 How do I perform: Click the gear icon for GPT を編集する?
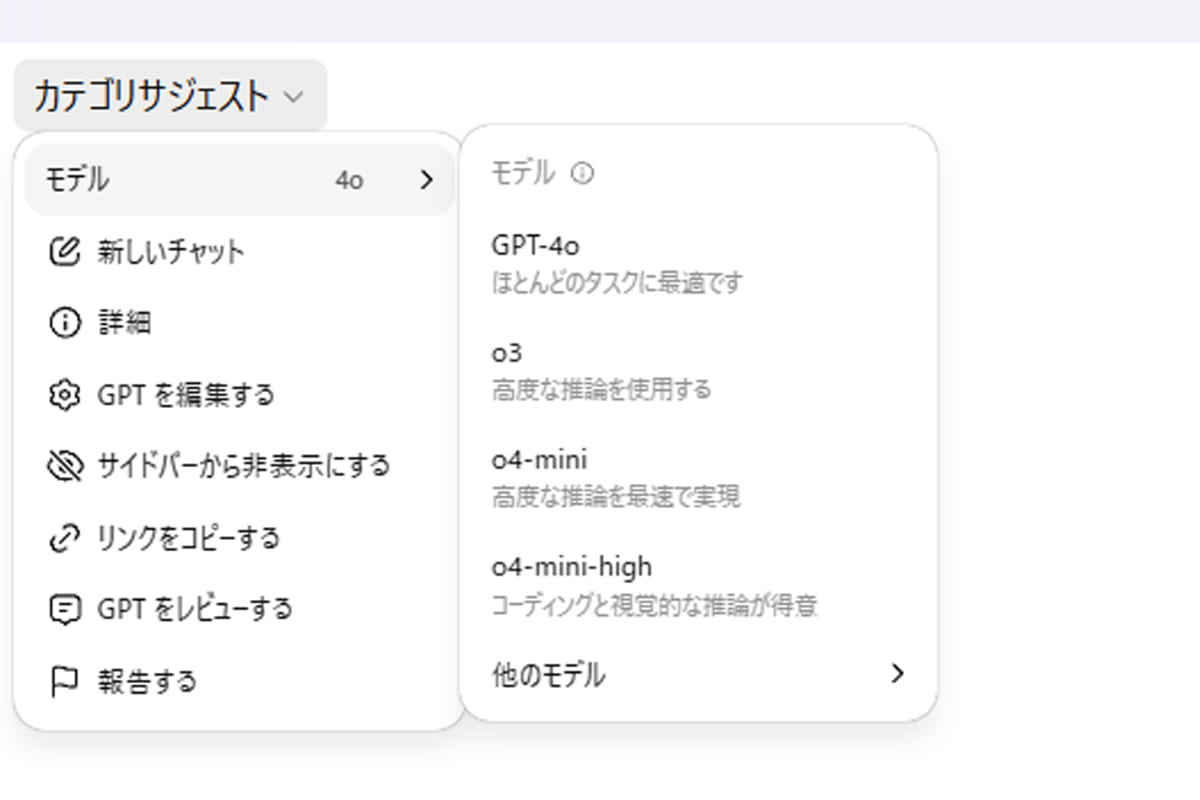pos(64,395)
